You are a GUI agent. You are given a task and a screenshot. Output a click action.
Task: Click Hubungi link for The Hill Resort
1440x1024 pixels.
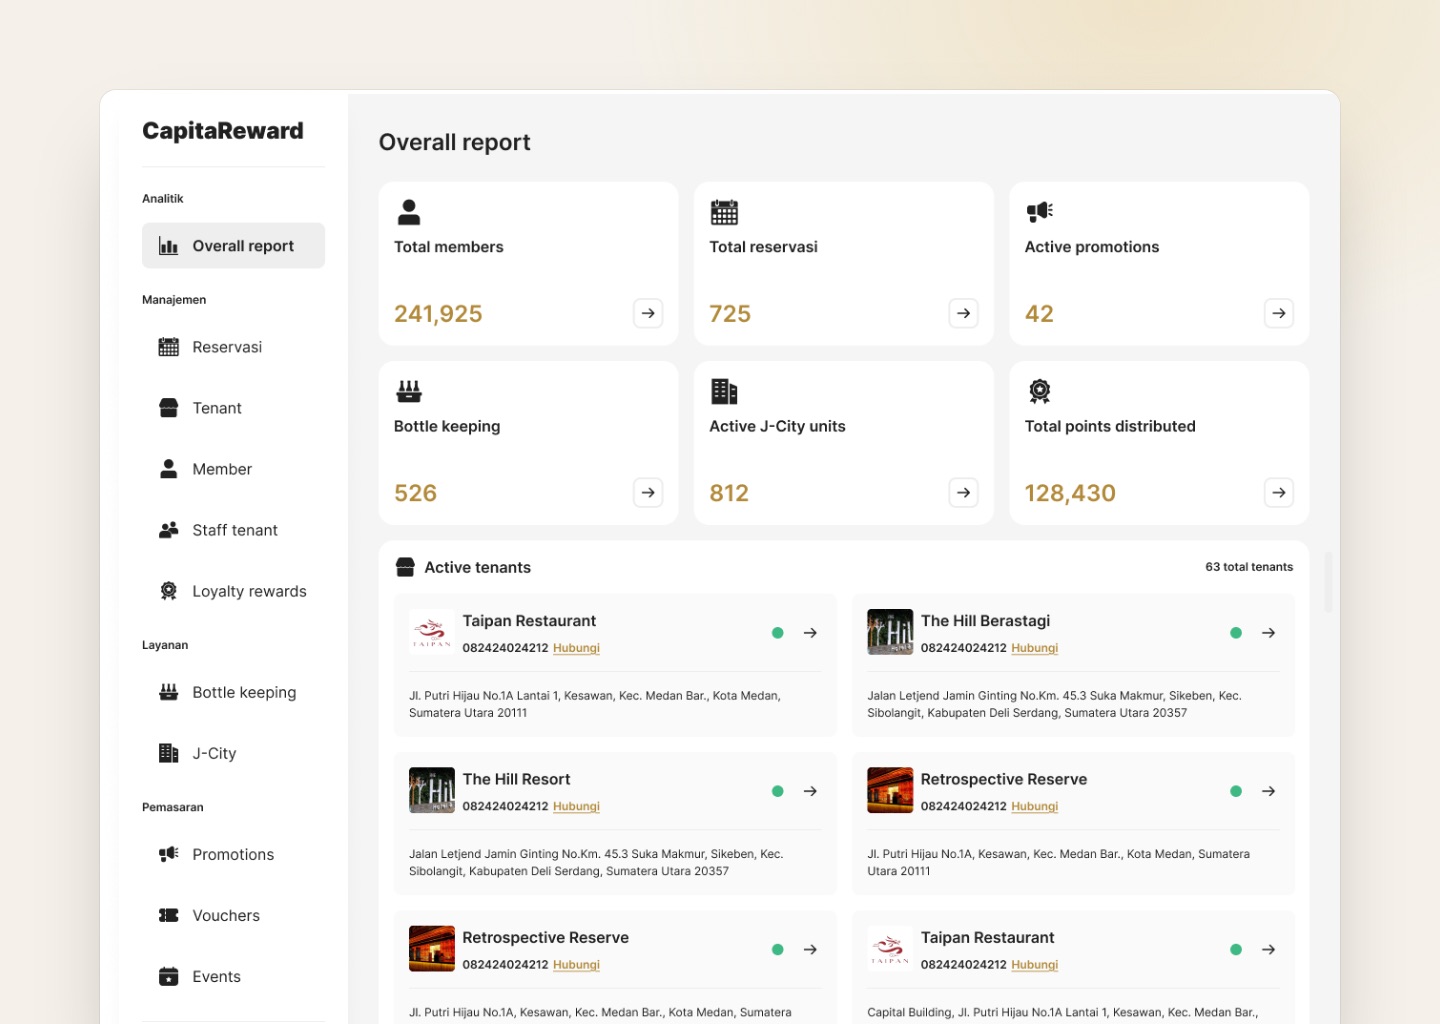[x=576, y=806]
